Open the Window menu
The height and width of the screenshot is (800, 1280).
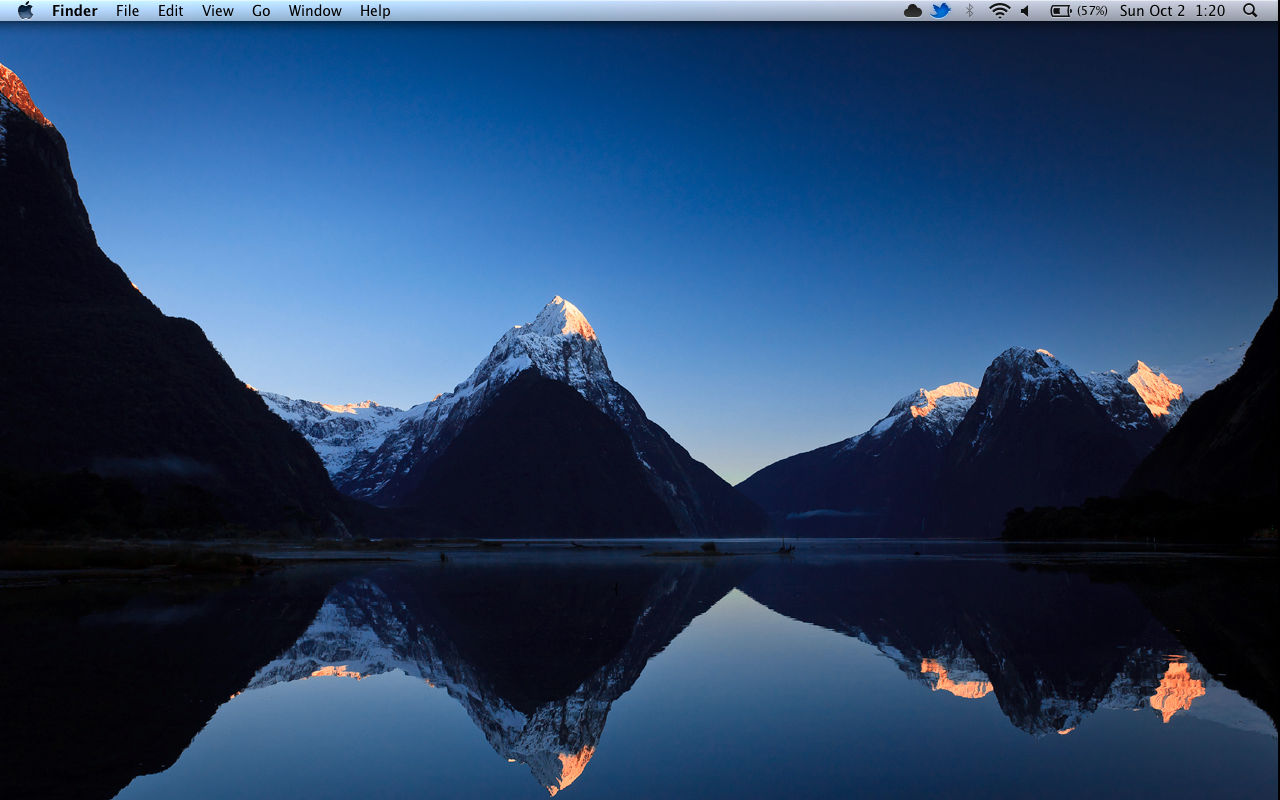[315, 11]
